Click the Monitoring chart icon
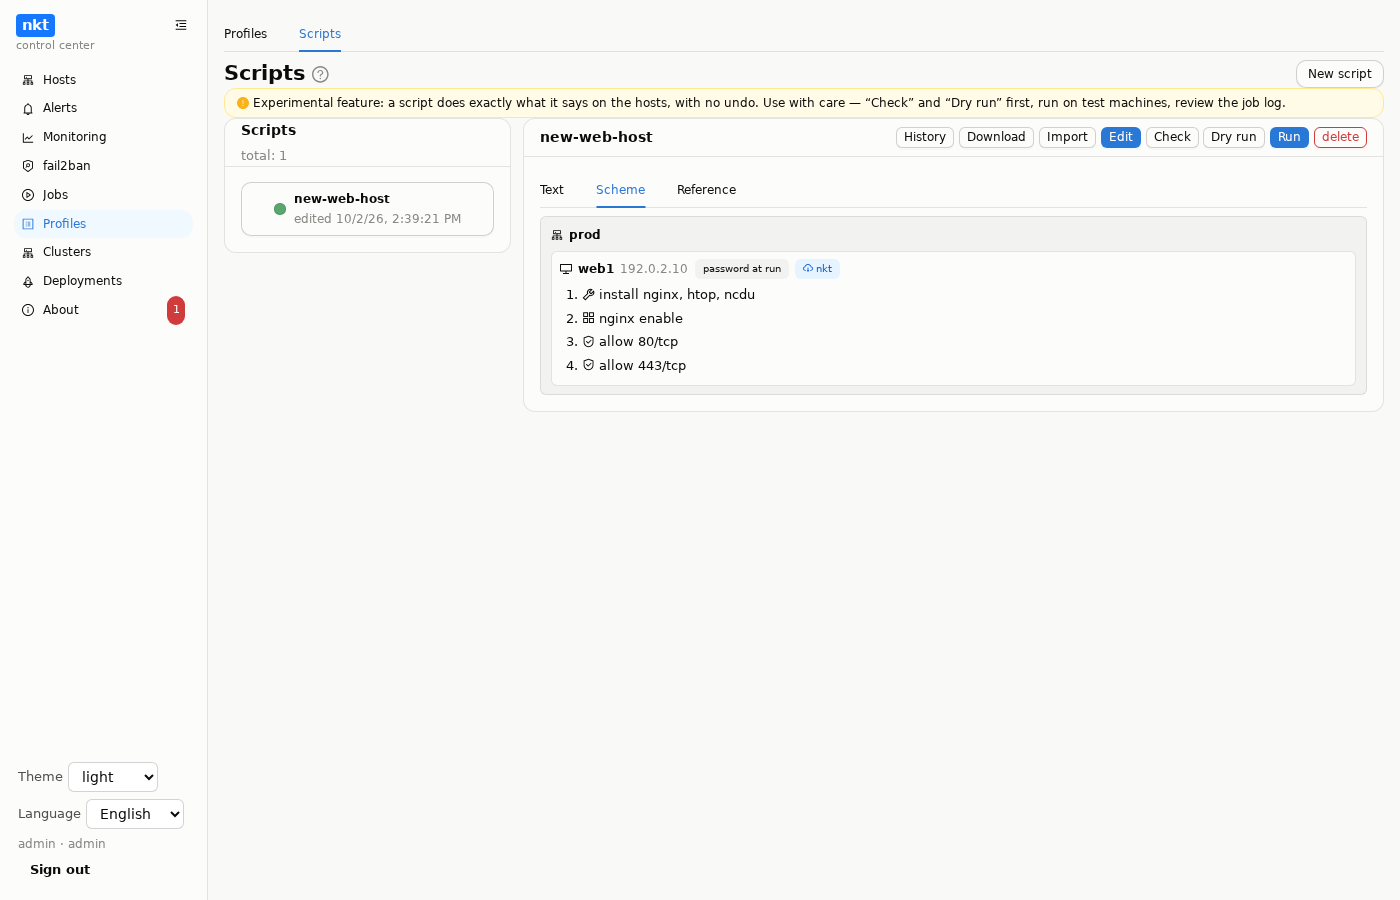1400x900 pixels. tap(28, 137)
